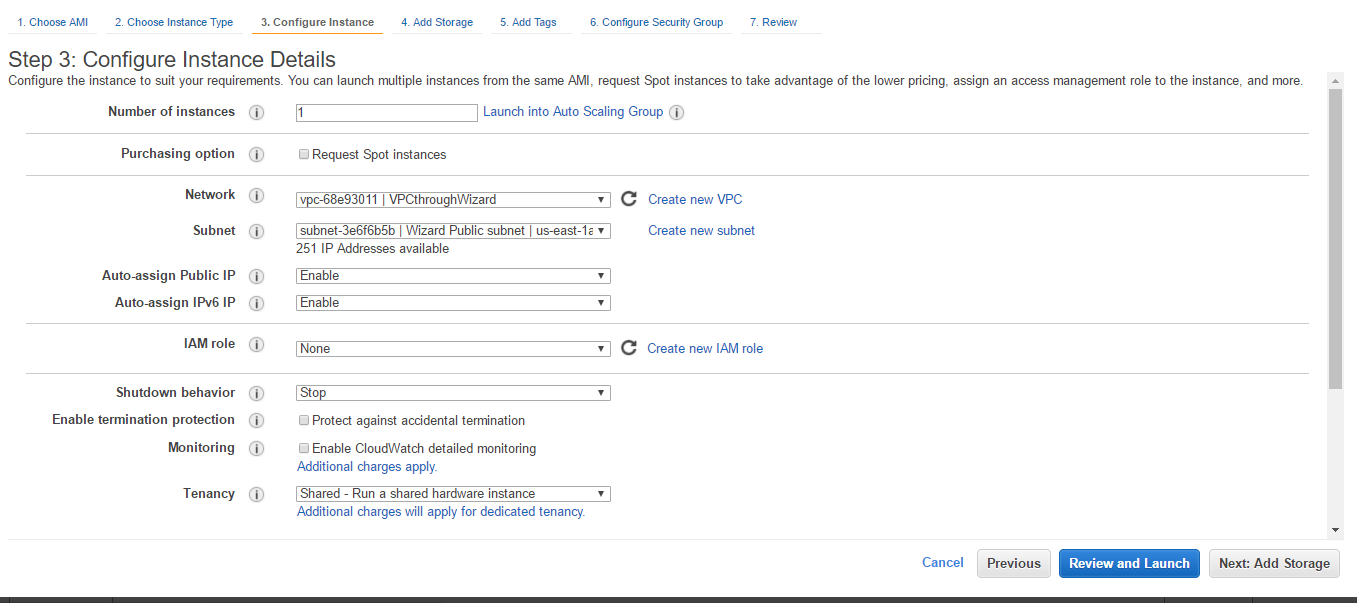
Task: Go to 5. Add Tags tab
Action: [528, 22]
